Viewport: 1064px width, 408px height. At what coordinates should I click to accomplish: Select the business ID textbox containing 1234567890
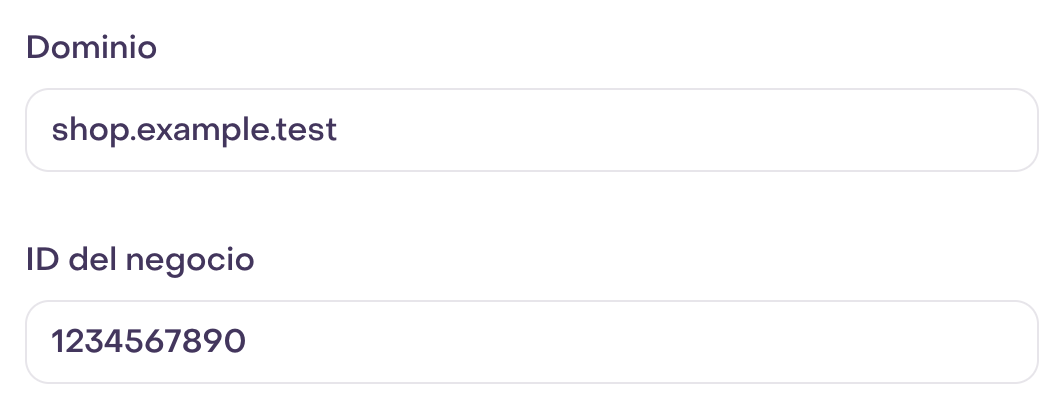tap(532, 342)
